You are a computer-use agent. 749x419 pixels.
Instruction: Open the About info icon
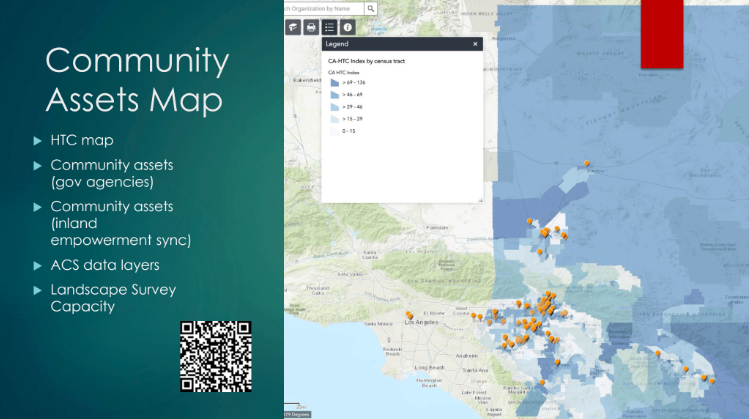[347, 28]
